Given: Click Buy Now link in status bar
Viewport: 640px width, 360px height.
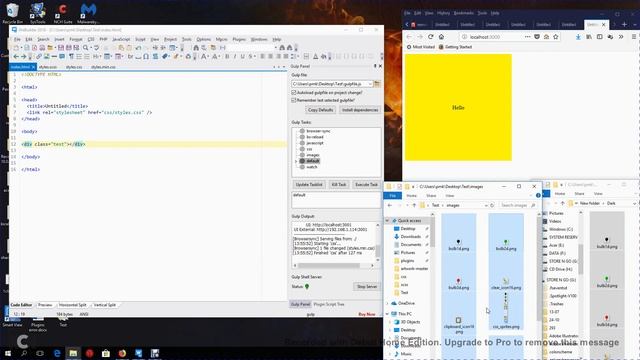Looking at the screenshot, I should click(x=367, y=314).
